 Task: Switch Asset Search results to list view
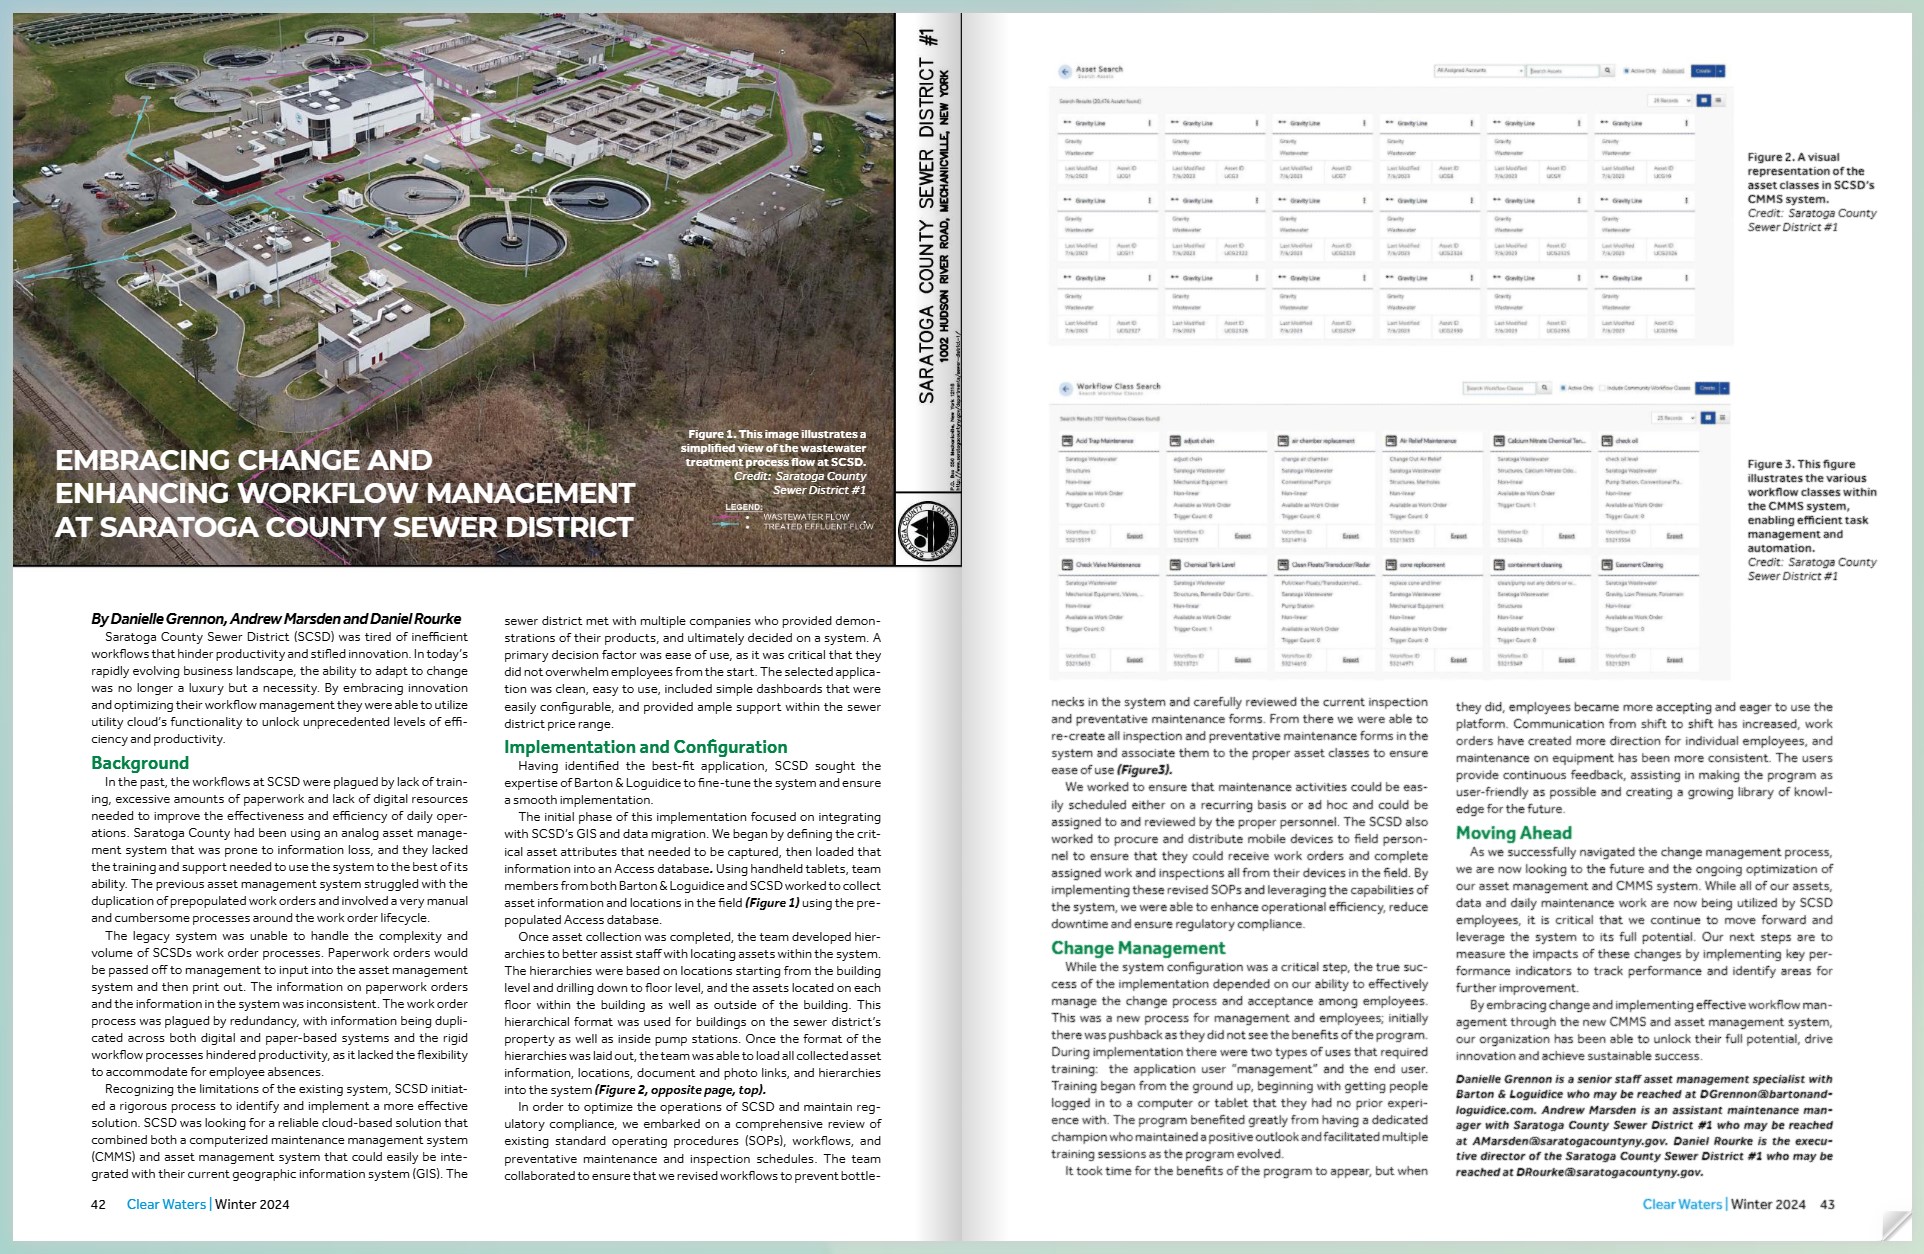tap(1718, 100)
